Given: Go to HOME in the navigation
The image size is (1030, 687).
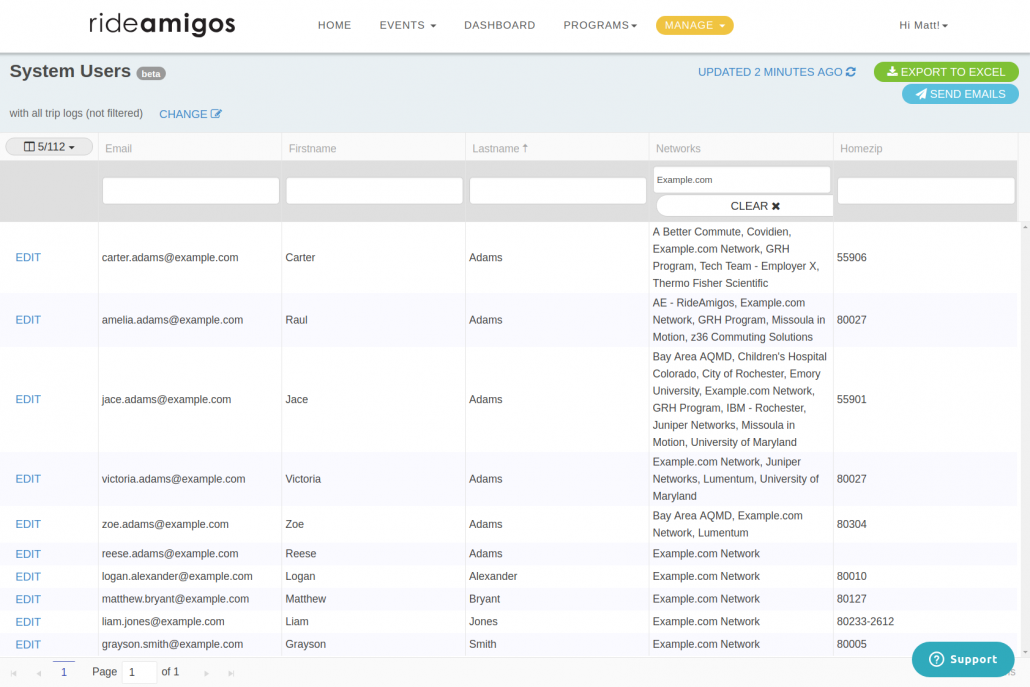Looking at the screenshot, I should pyautogui.click(x=334, y=25).
